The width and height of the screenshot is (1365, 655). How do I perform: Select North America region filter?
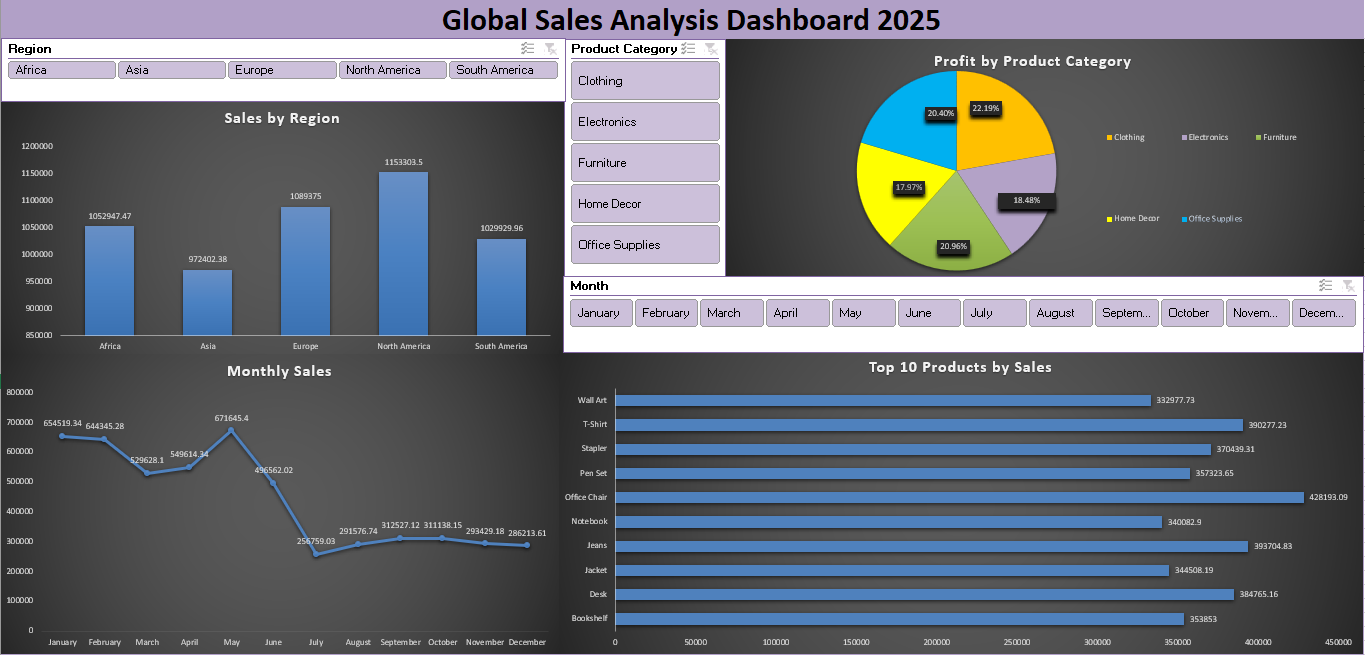[392, 70]
